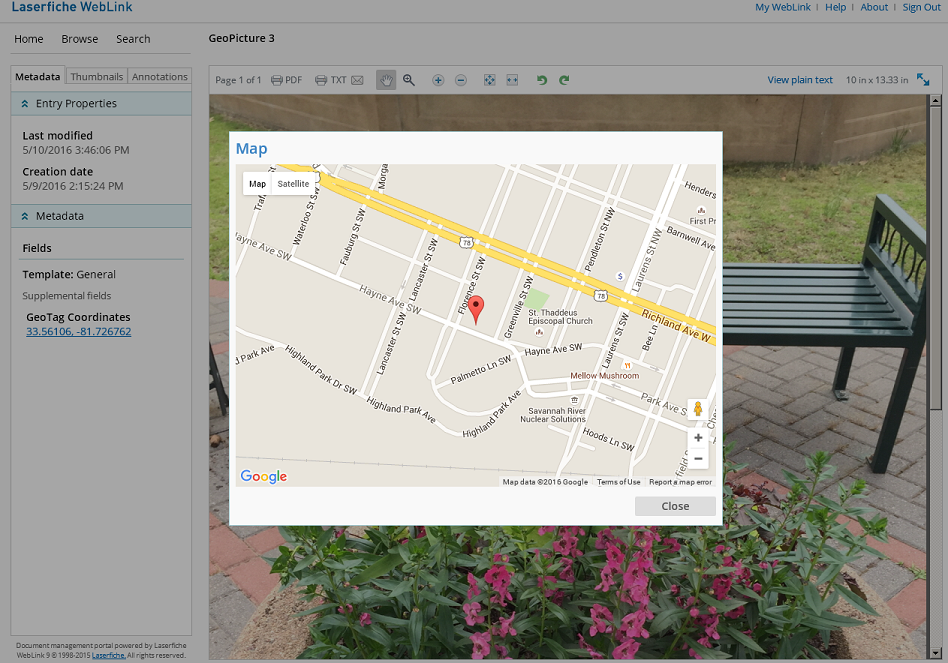The width and height of the screenshot is (948, 663).
Task: Click blue bank marker near Laurens St
Action: pos(620,276)
